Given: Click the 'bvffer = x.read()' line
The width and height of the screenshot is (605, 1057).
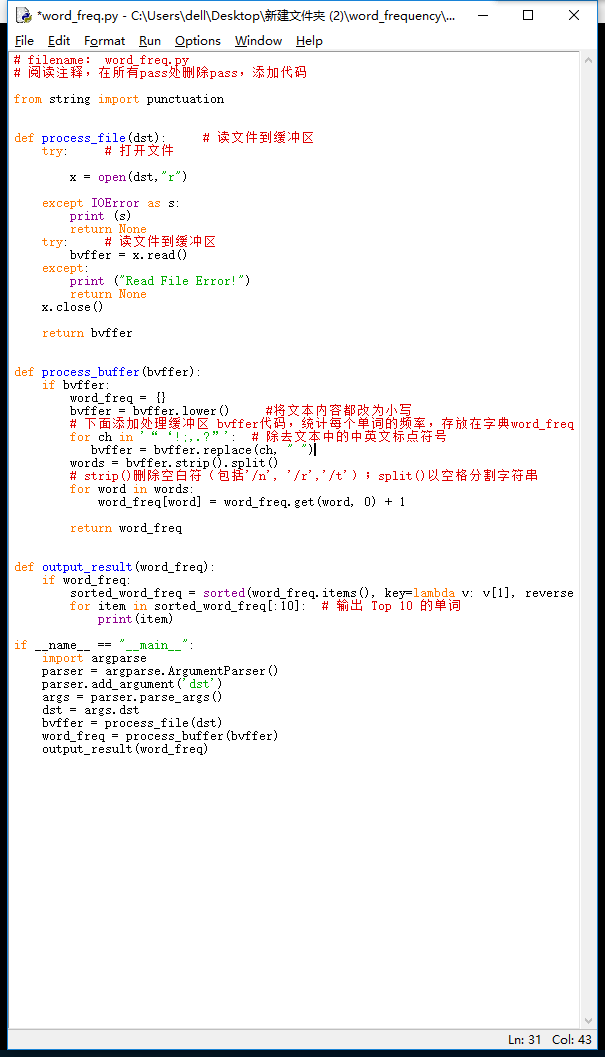Looking at the screenshot, I should coord(128,255).
